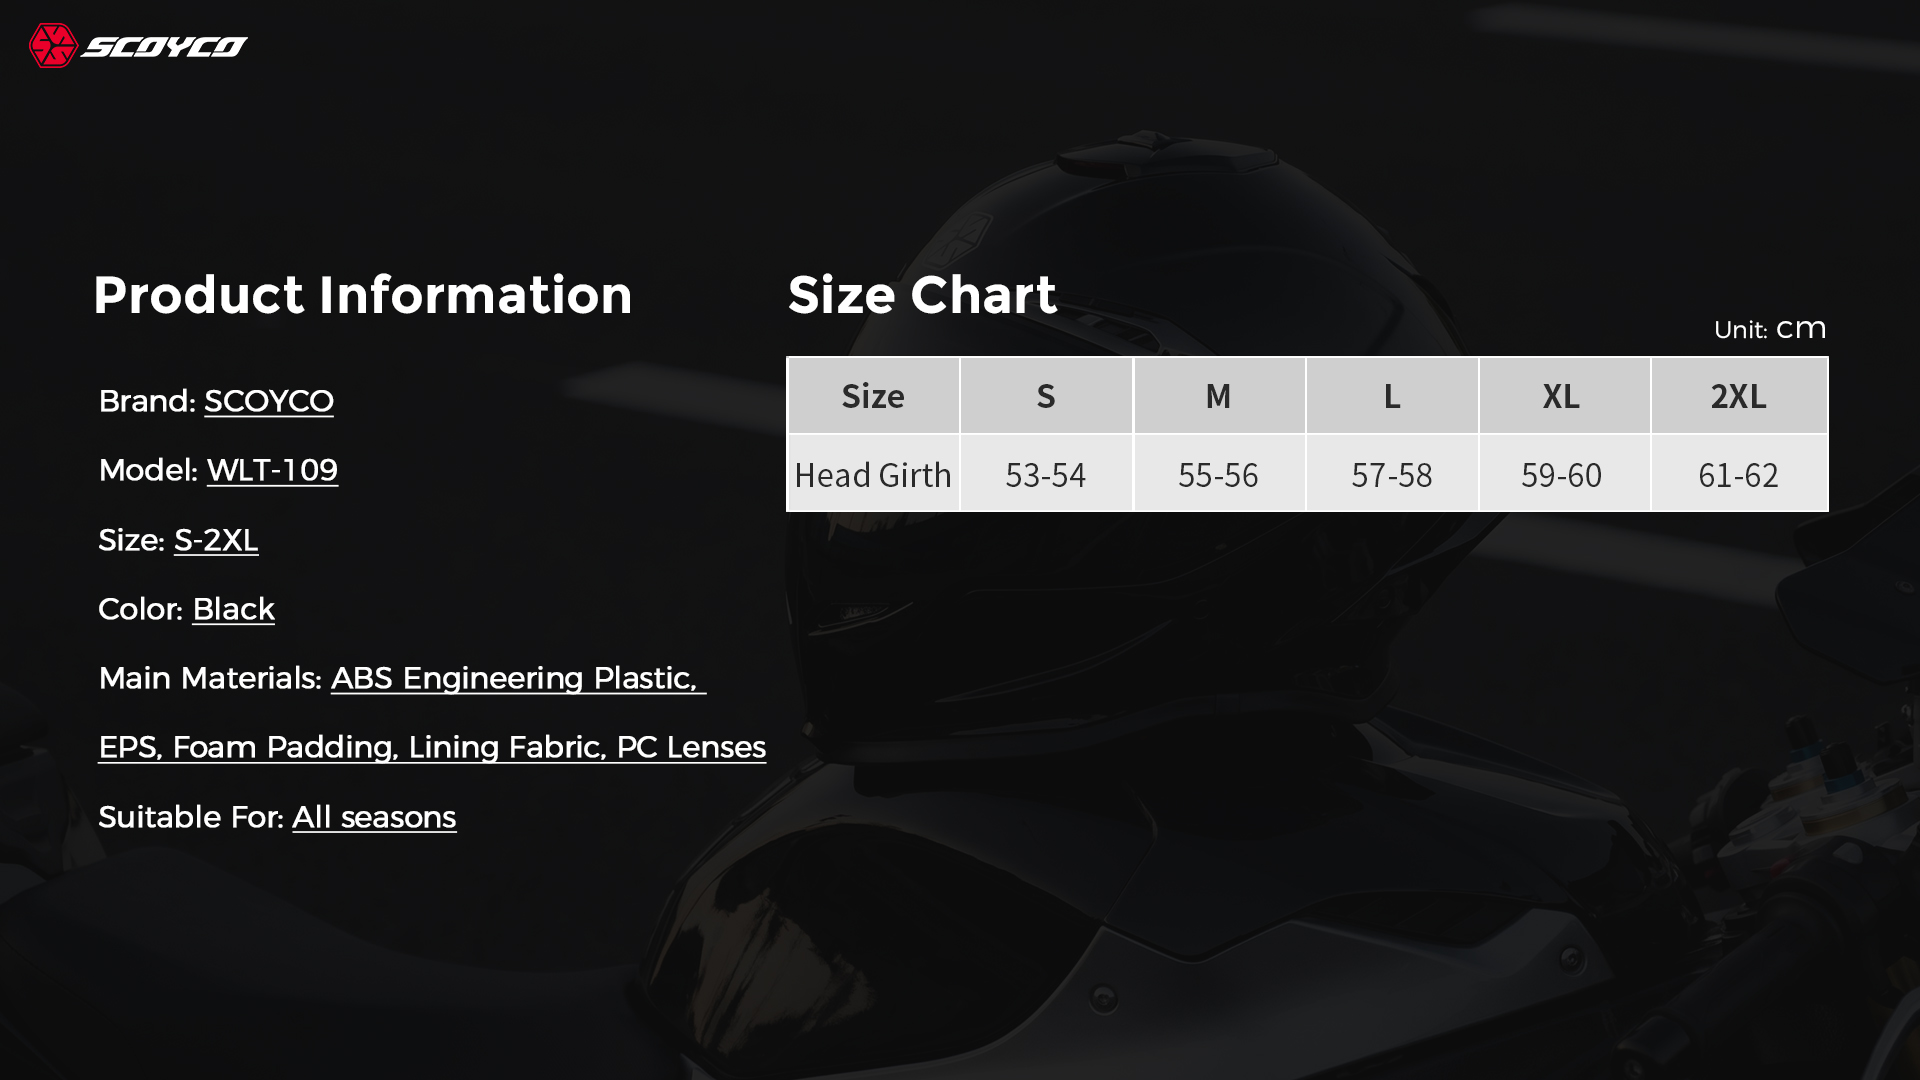Click the 61-62 head girth cell
The width and height of the screenshot is (1920, 1080).
1739,474
